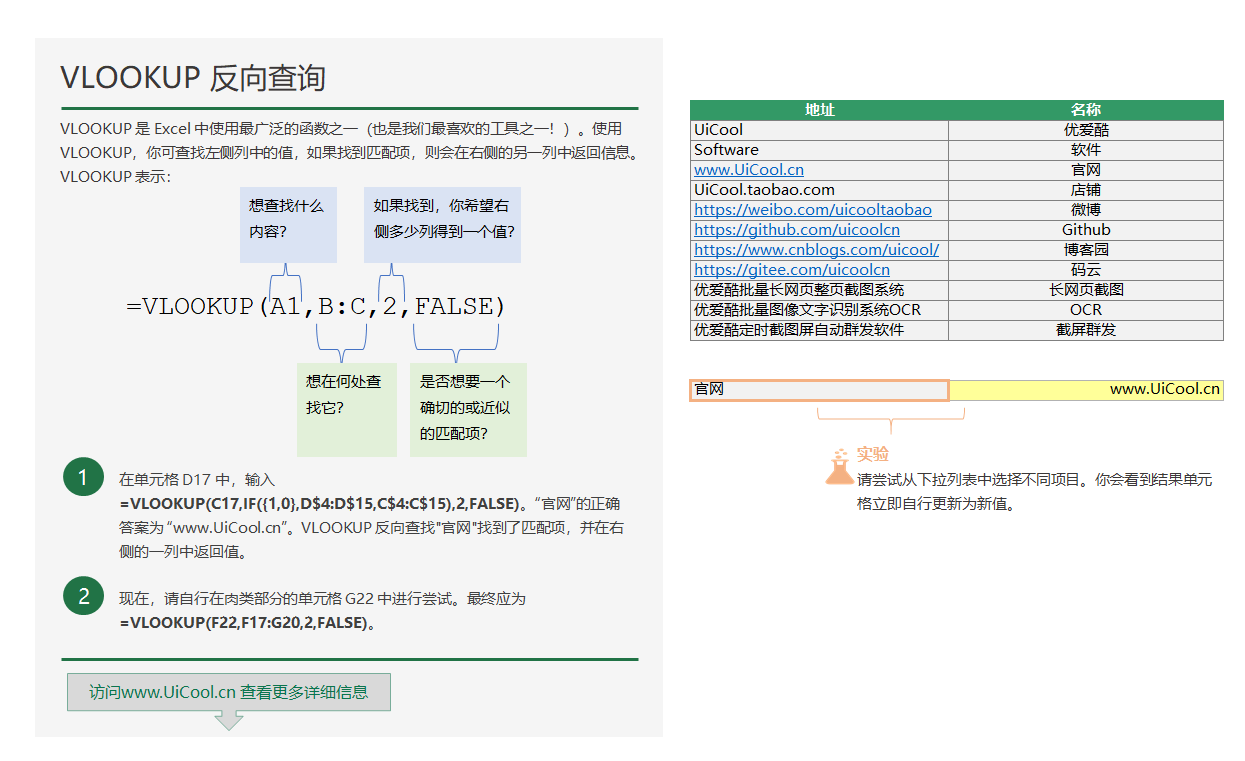Click the 地址 table header

(x=819, y=110)
